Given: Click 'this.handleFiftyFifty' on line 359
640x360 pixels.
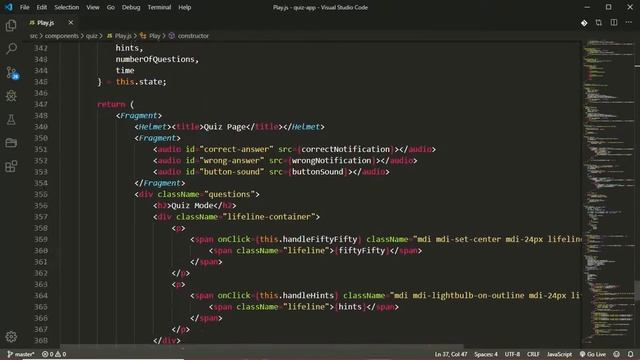Looking at the screenshot, I should pyautogui.click(x=308, y=239).
